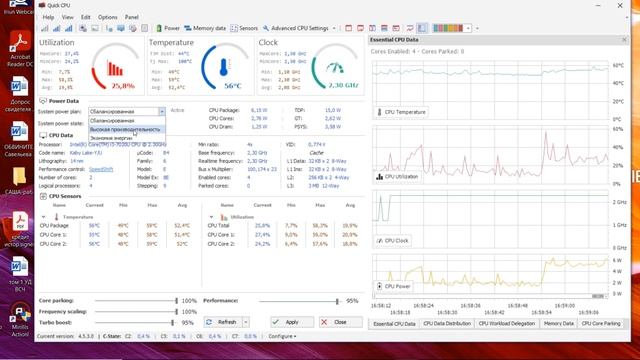Open Advanced CPU Settings
Viewport: 640px width, 360px height.
pyautogui.click(x=296, y=28)
